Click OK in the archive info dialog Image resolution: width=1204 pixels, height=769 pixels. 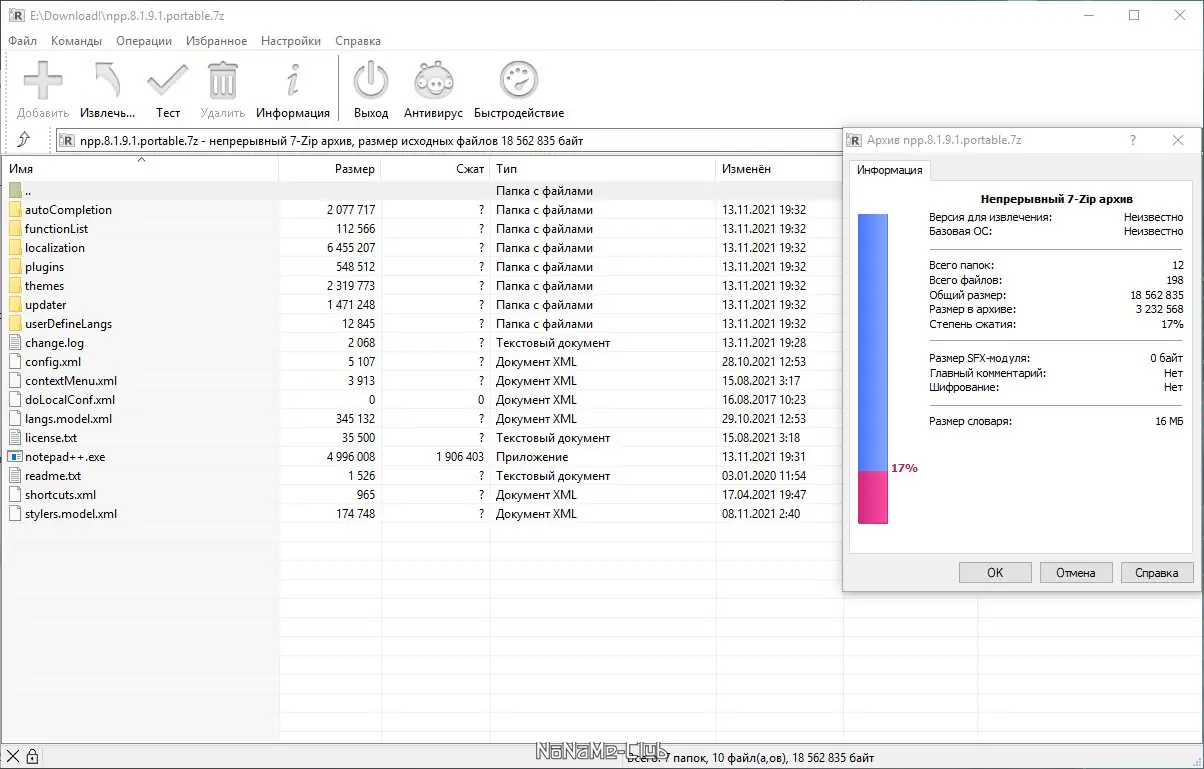(x=995, y=573)
